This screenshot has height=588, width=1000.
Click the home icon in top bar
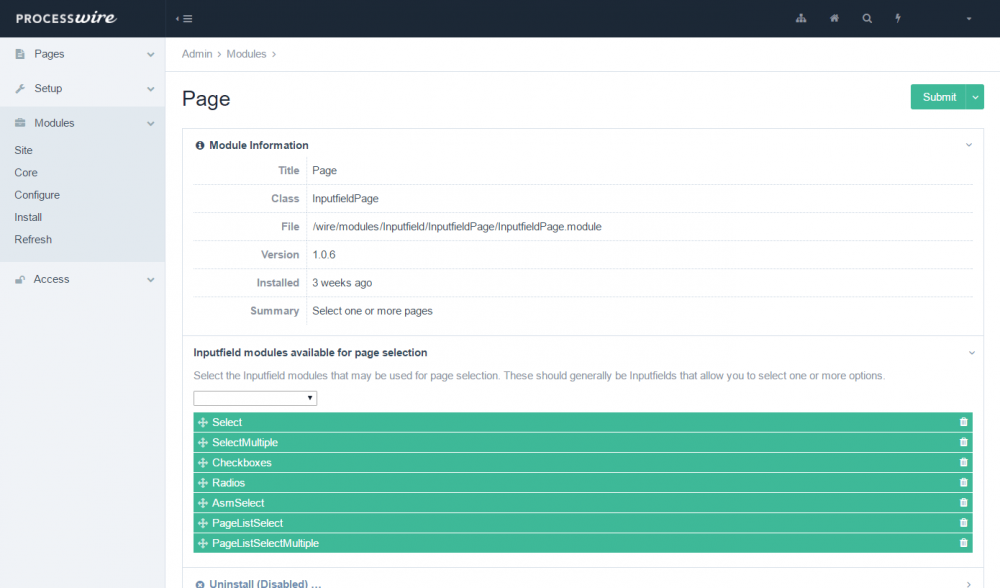pyautogui.click(x=834, y=19)
